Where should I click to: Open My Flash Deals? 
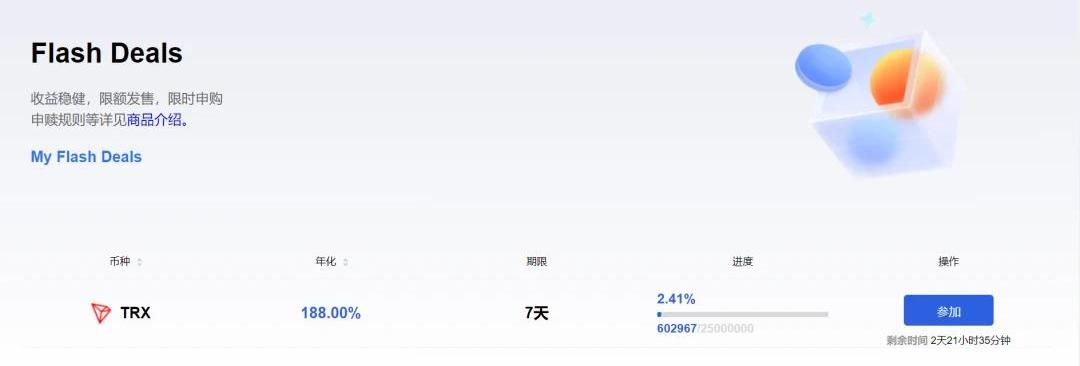86,156
